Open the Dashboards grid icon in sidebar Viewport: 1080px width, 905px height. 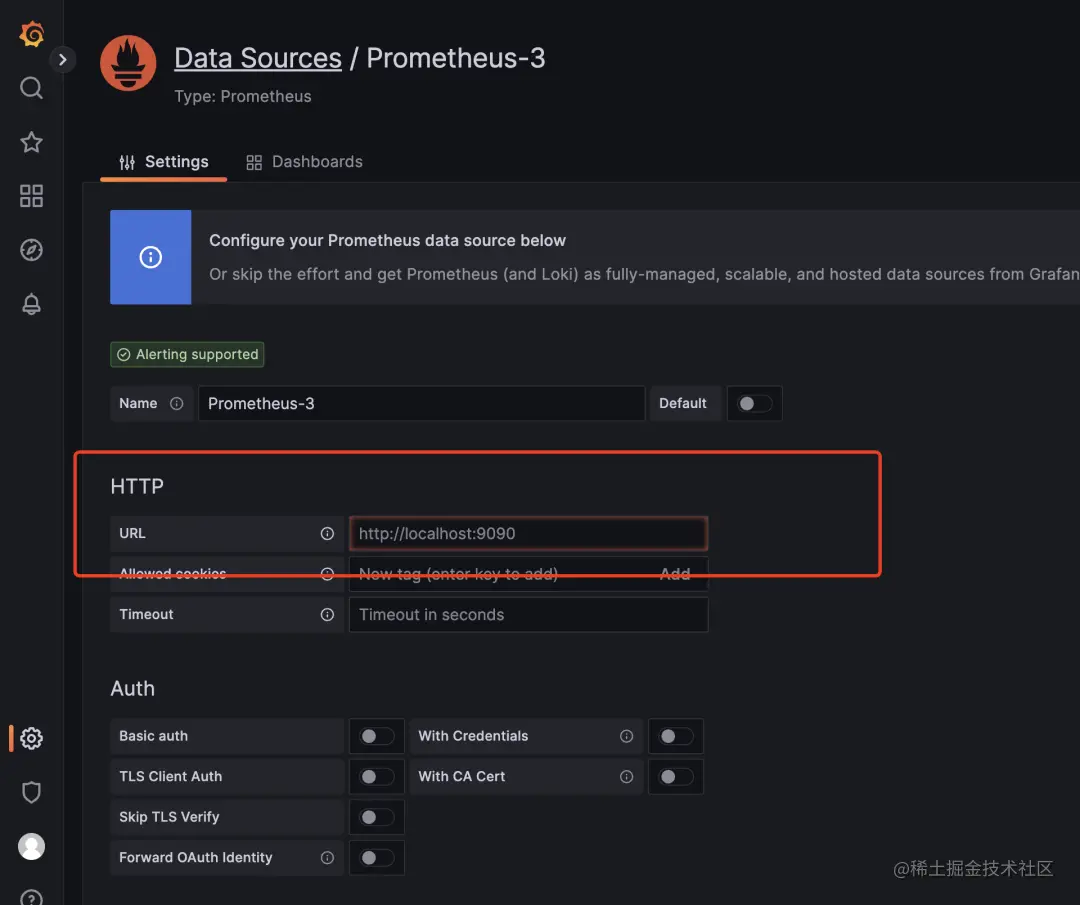[x=32, y=196]
